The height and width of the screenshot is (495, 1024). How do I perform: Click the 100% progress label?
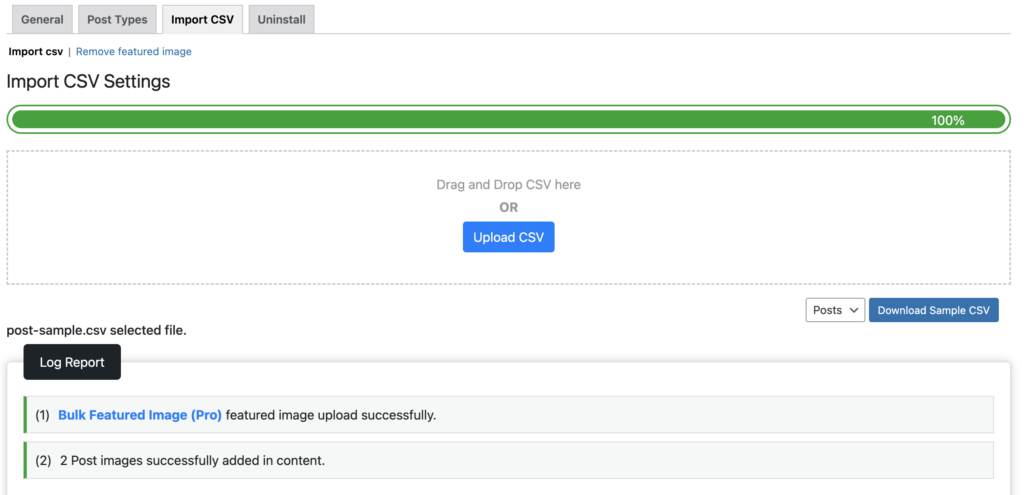(947, 120)
